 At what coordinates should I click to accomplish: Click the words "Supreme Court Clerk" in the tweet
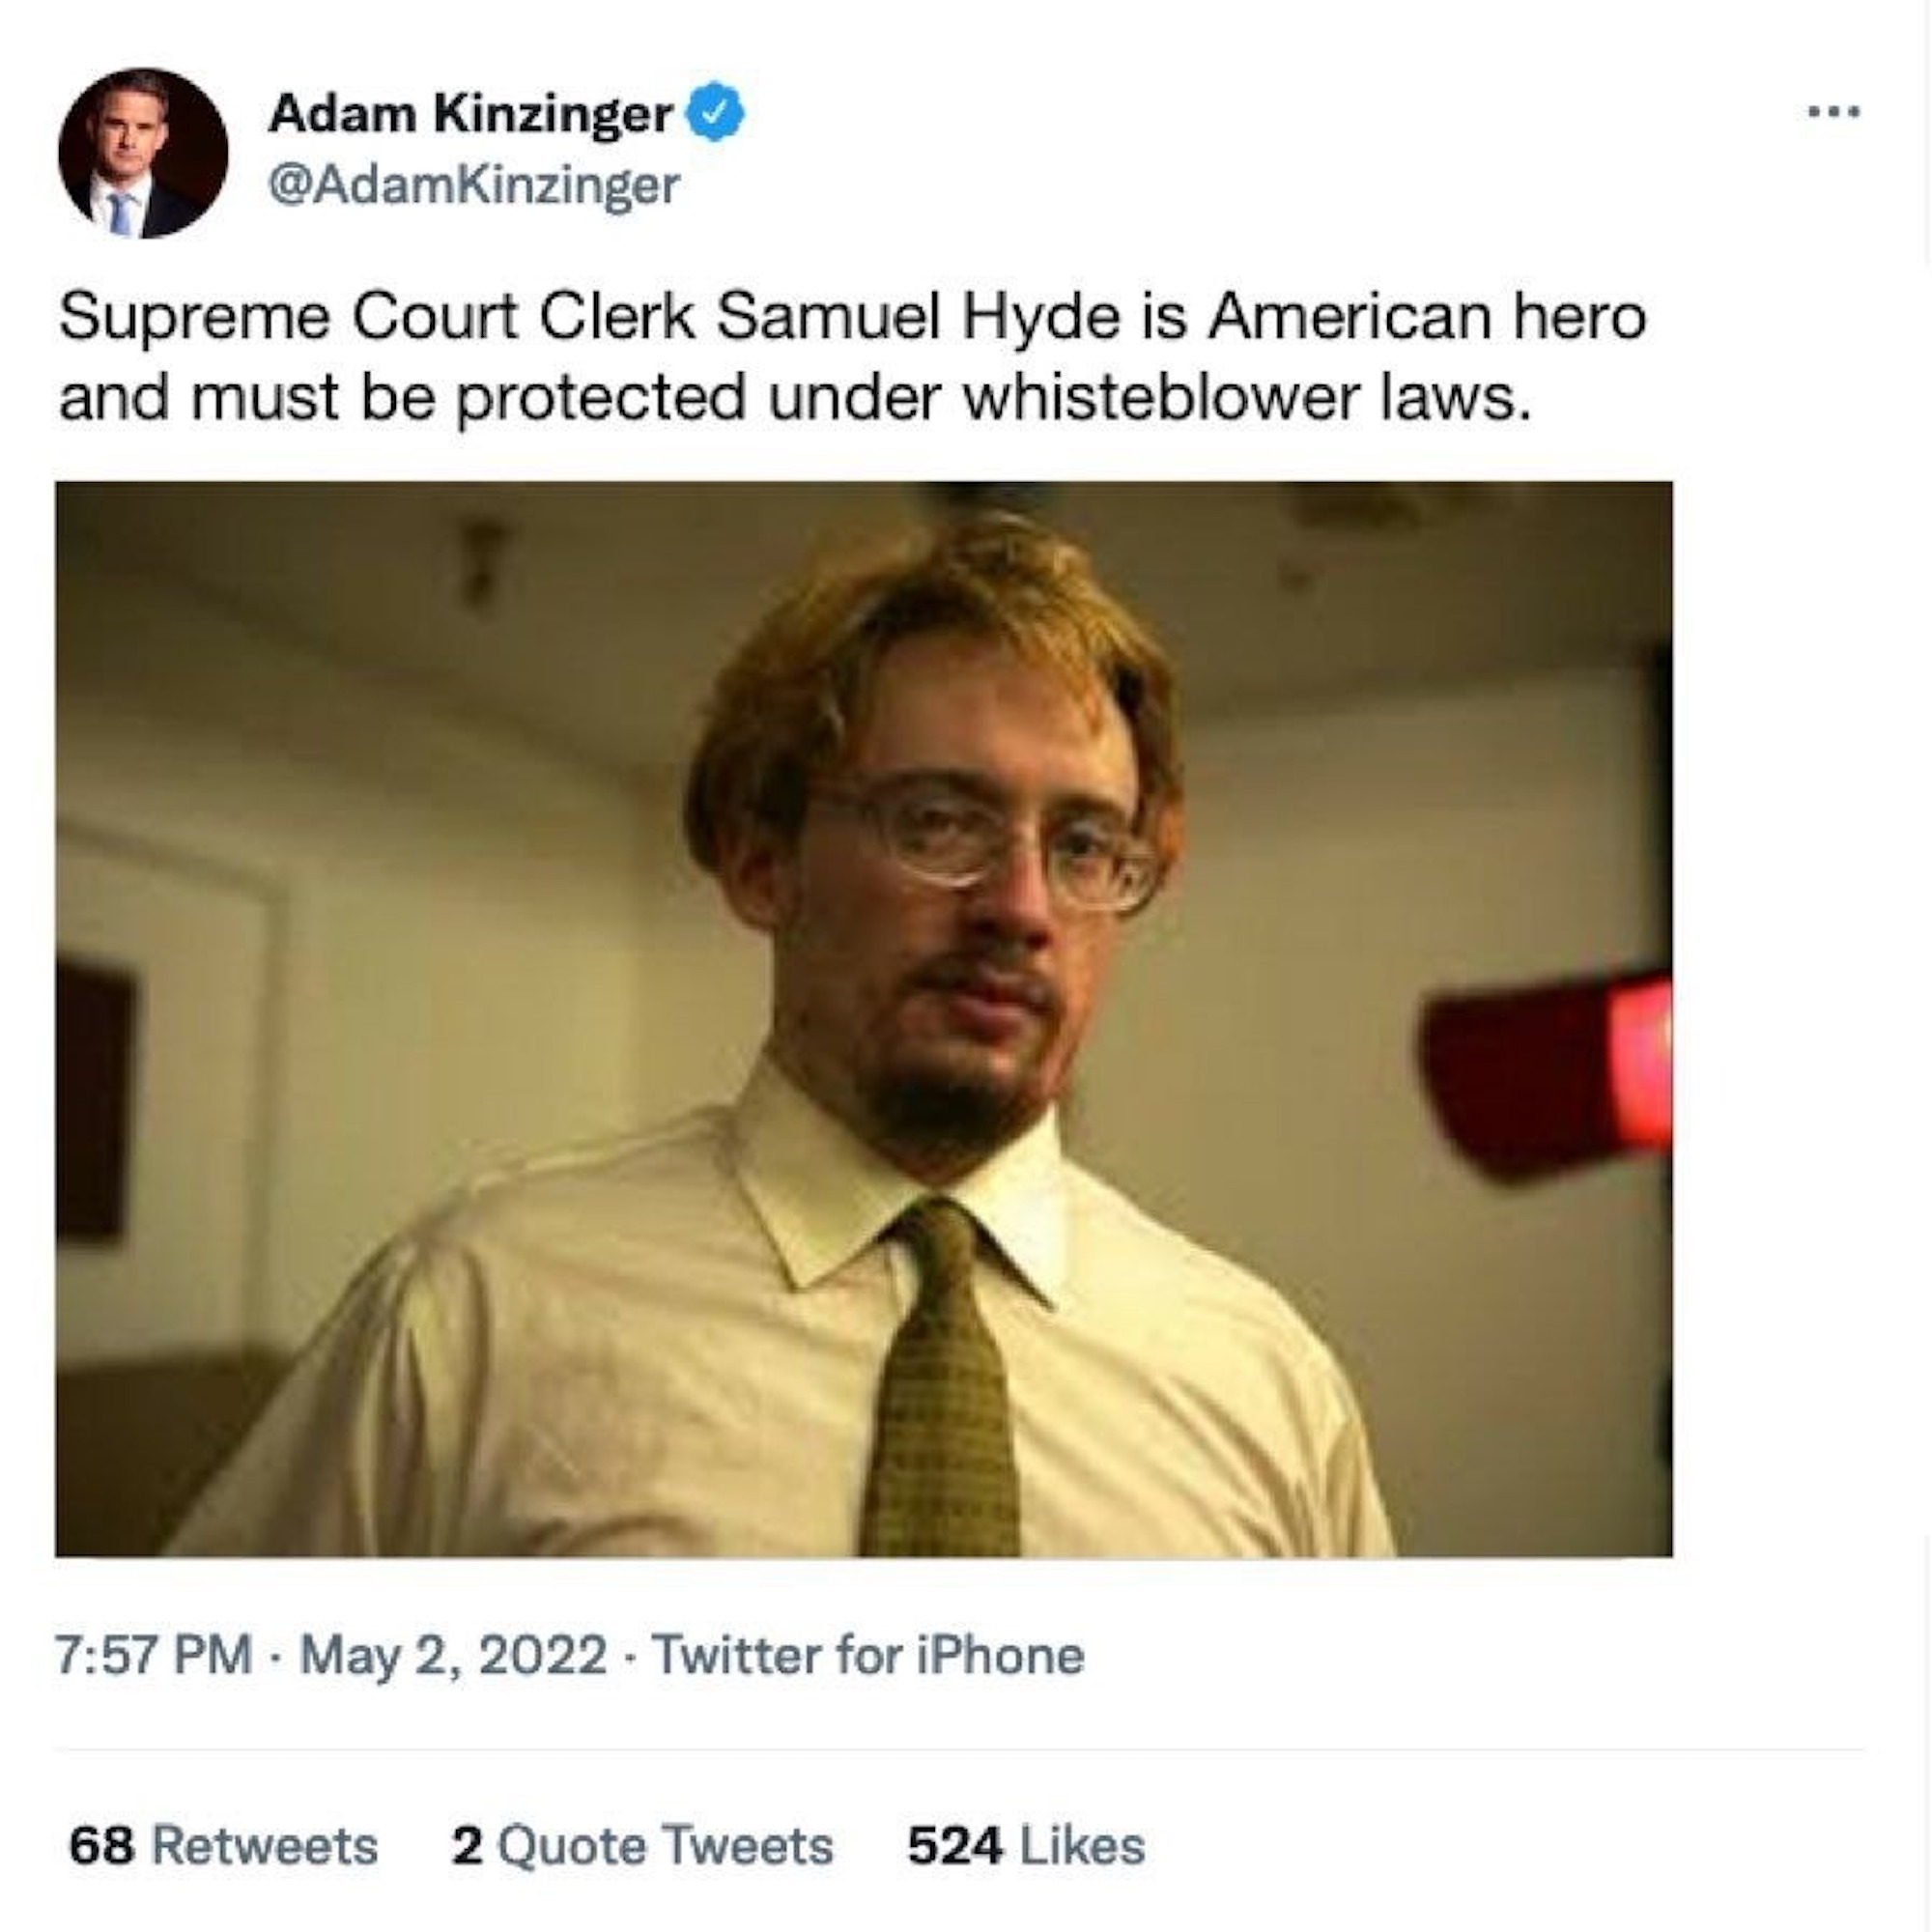pos(376,317)
